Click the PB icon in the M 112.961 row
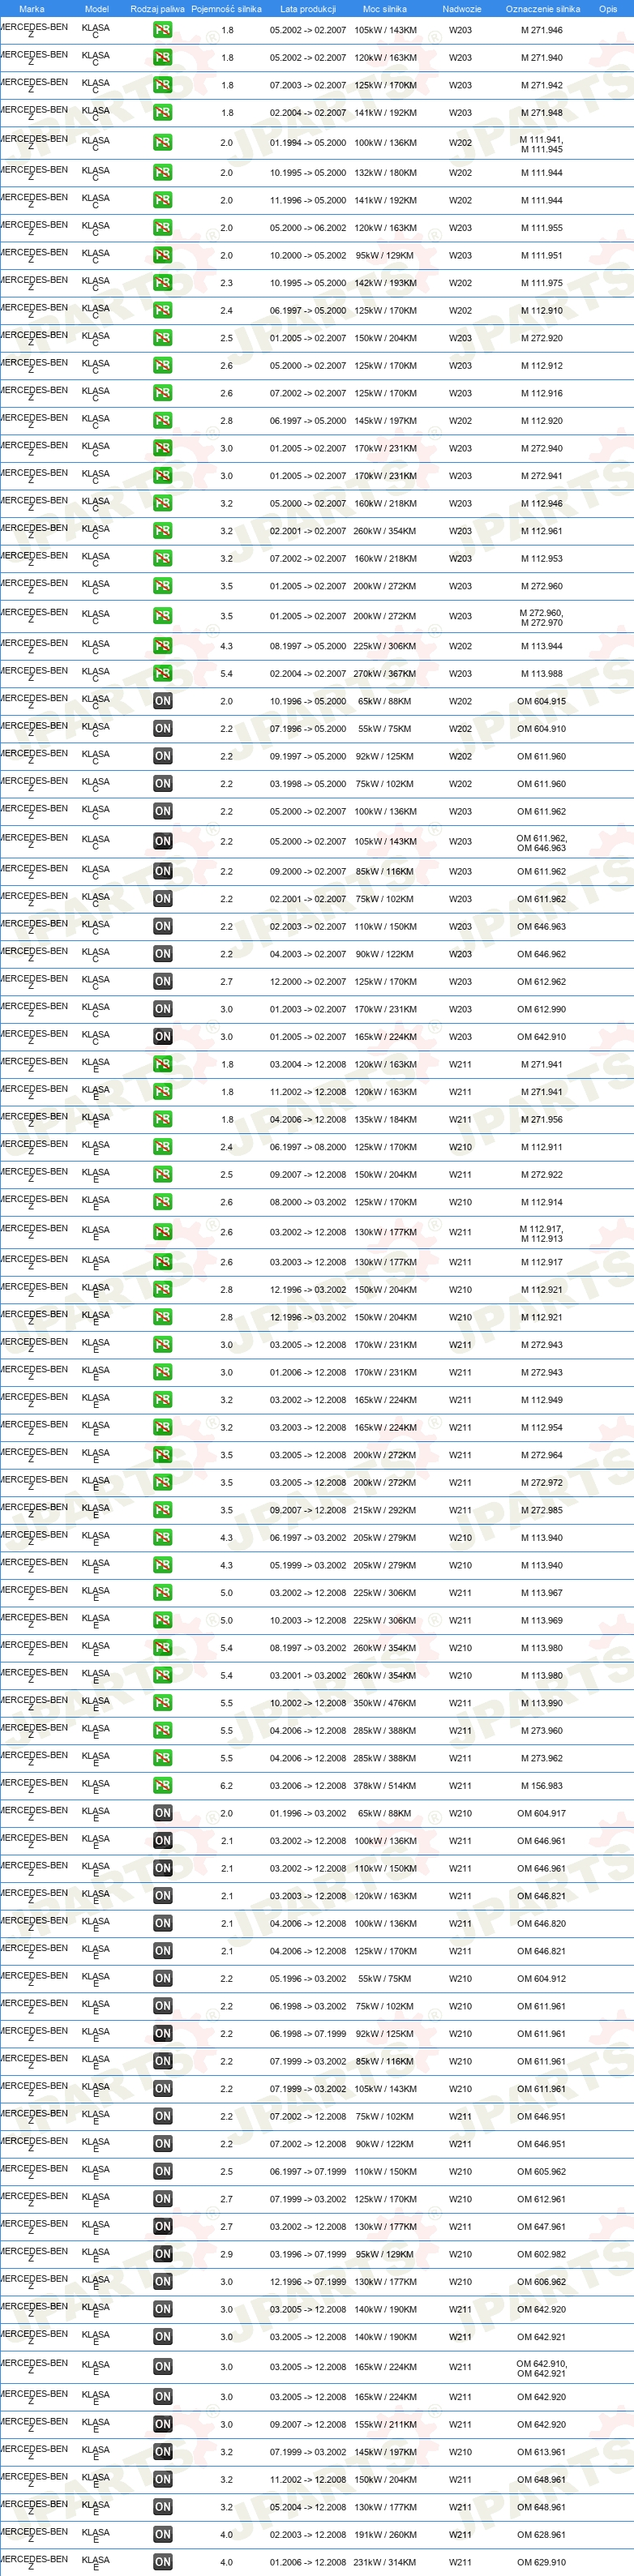Viewport: 634px width, 2576px height. (x=162, y=531)
